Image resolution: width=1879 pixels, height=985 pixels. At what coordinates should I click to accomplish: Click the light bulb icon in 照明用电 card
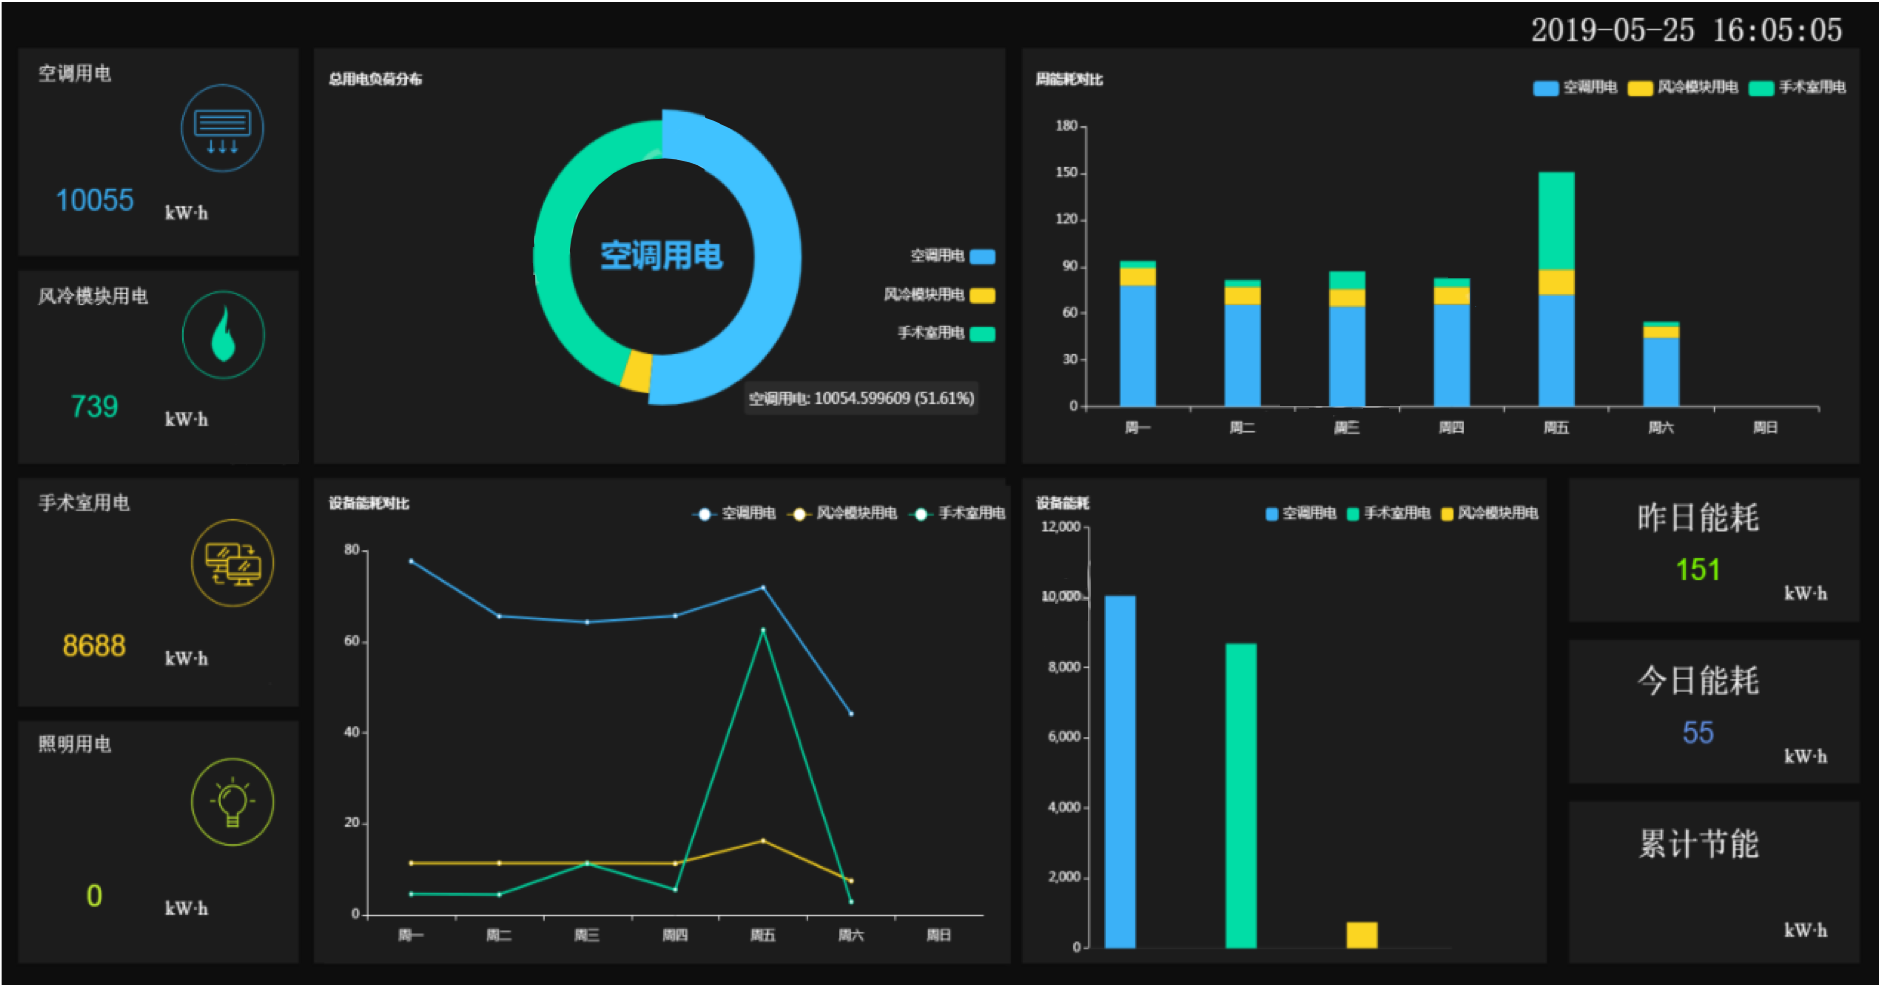pyautogui.click(x=232, y=802)
